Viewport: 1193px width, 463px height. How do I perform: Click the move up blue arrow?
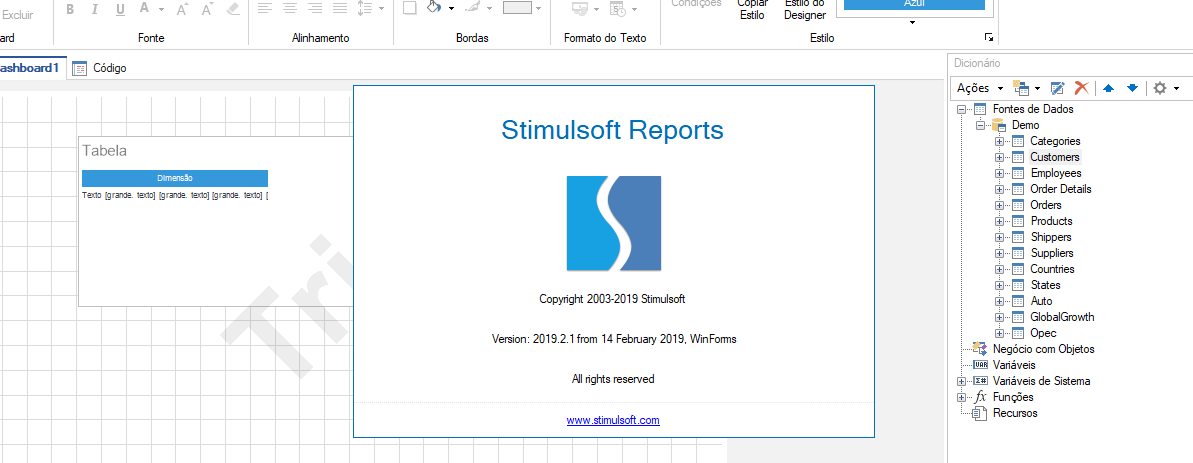[x=1109, y=88]
